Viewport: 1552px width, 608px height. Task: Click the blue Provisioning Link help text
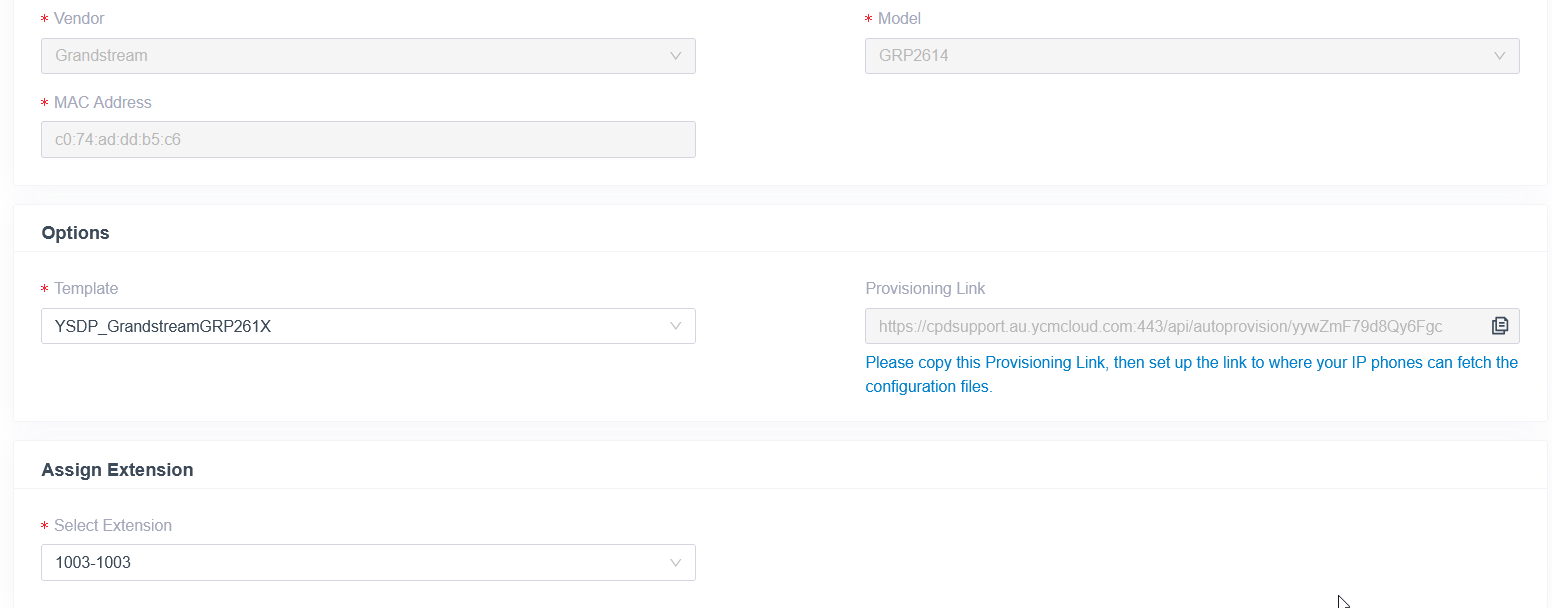pos(1192,375)
